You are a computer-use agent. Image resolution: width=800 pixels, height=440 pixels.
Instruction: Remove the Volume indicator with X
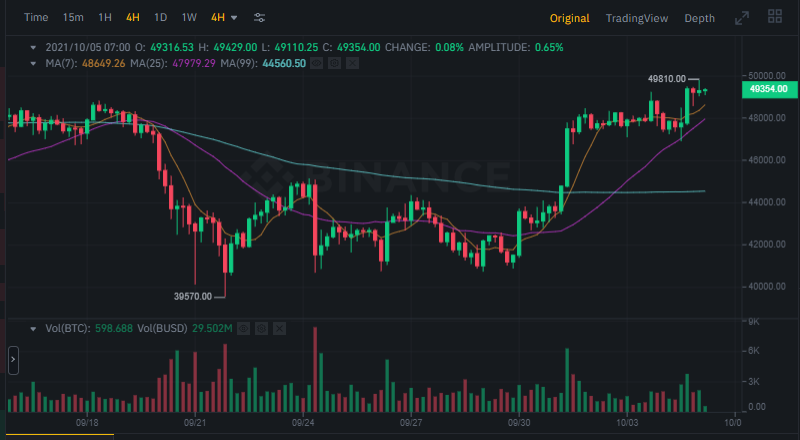tap(279, 328)
